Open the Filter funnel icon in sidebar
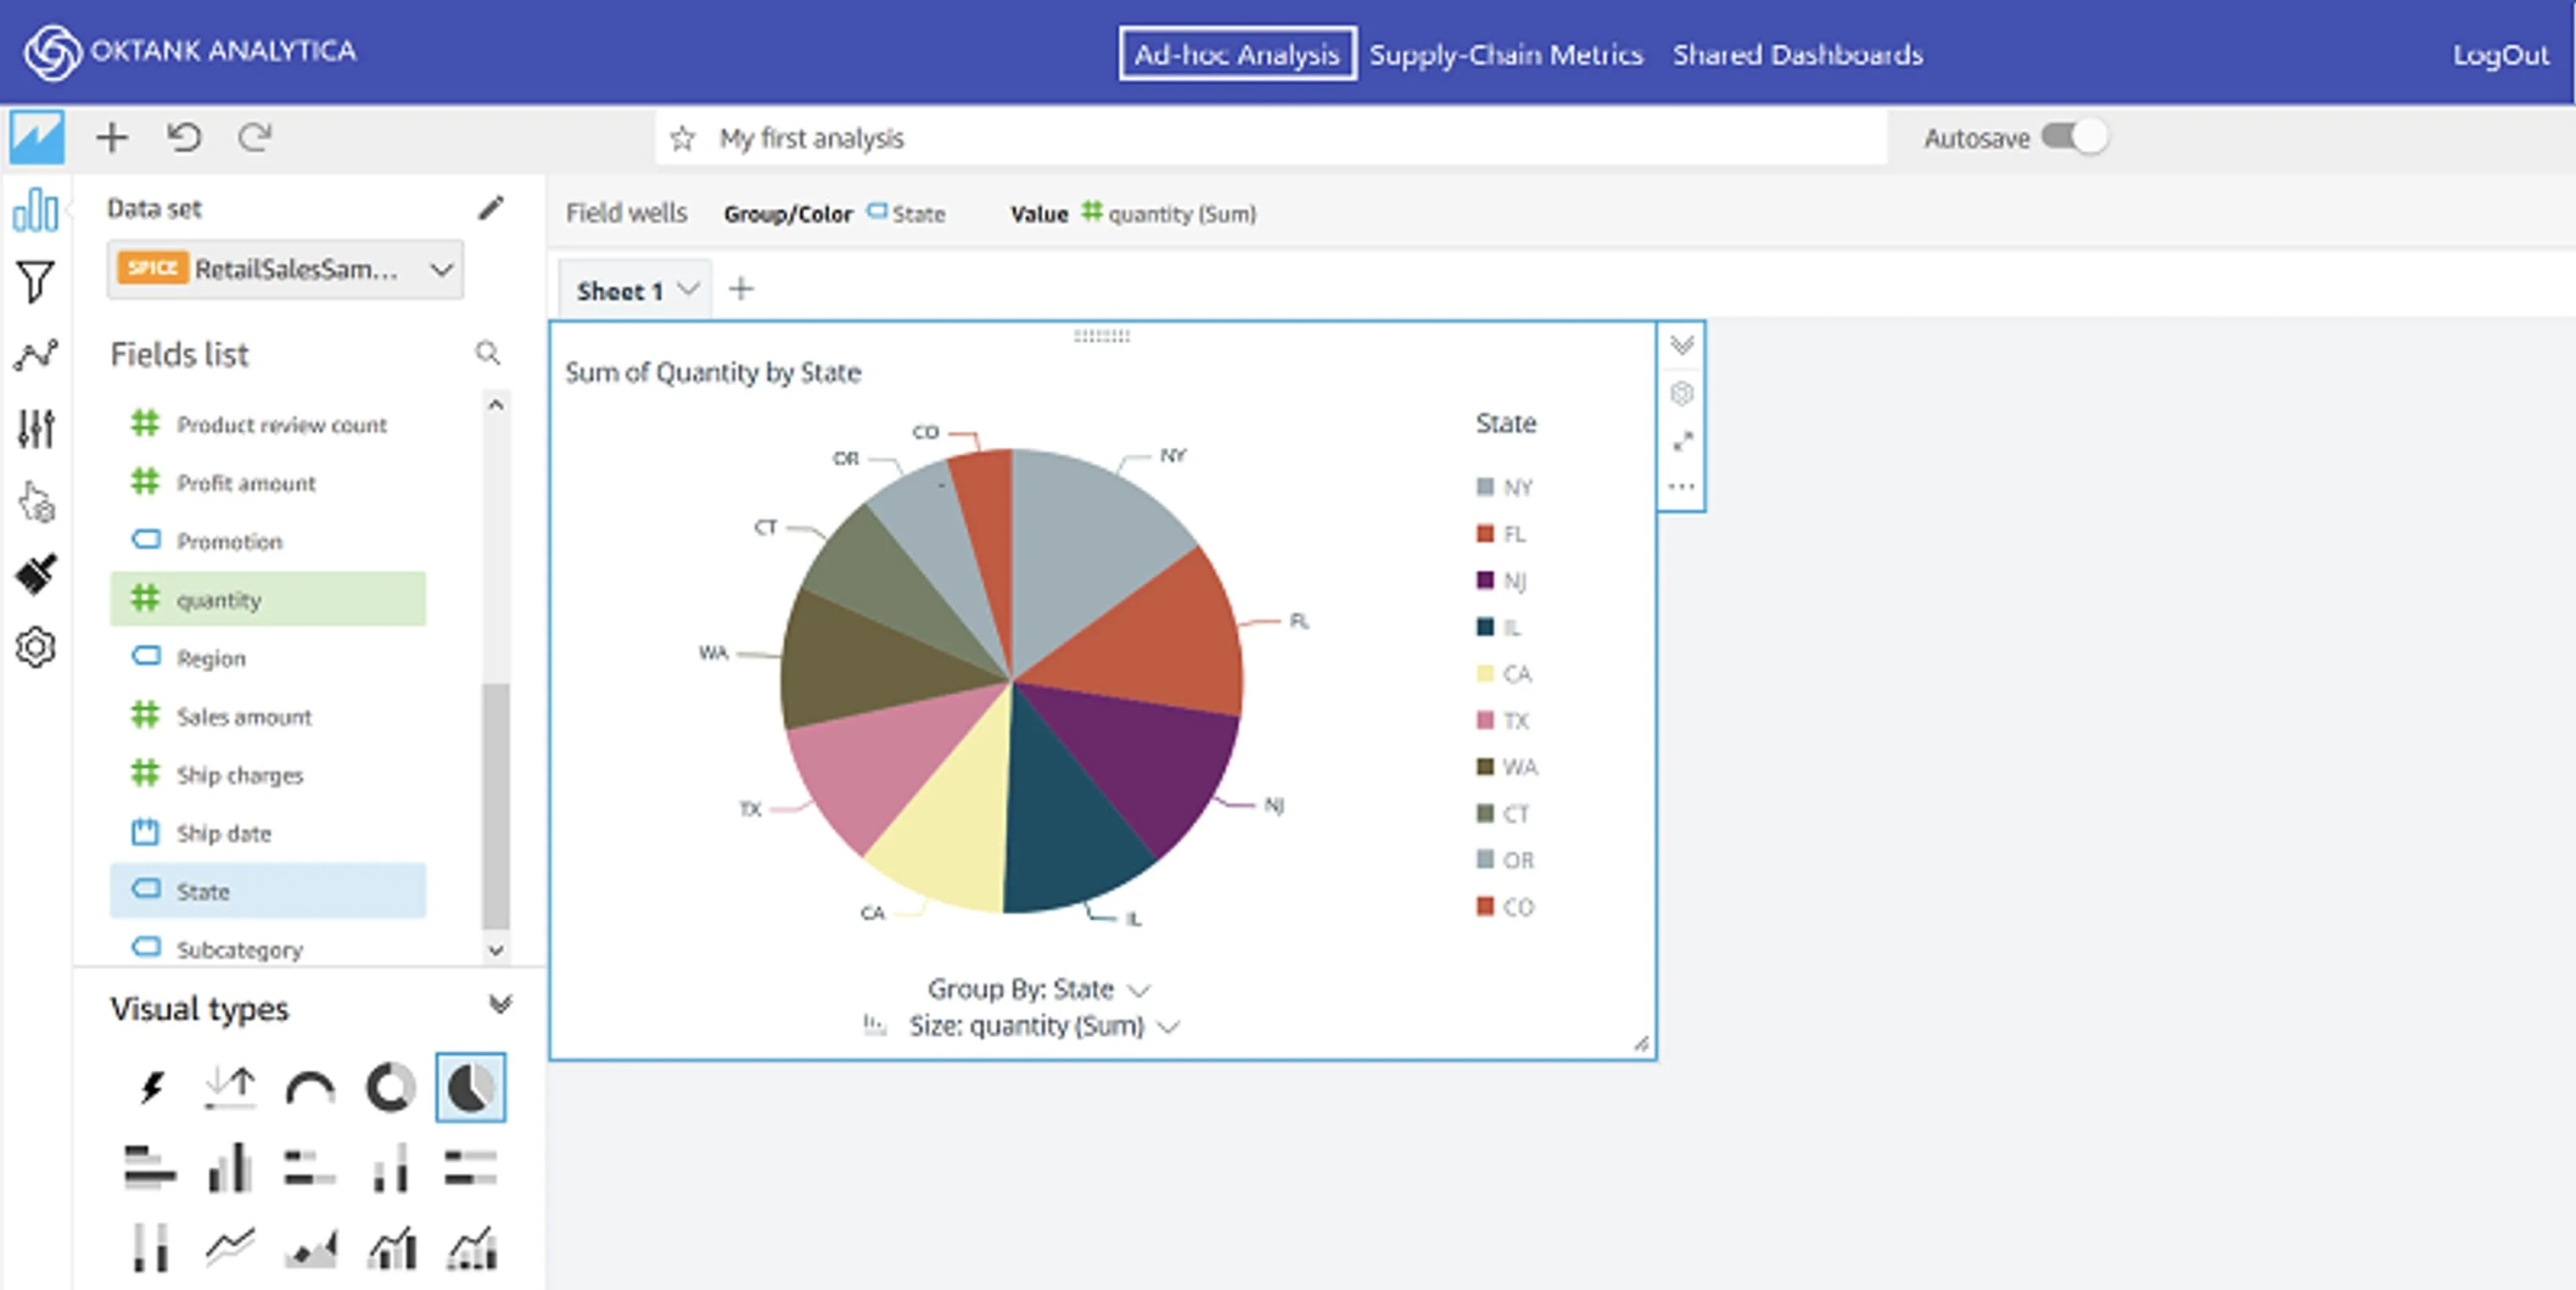The width and height of the screenshot is (2576, 1290). click(35, 282)
